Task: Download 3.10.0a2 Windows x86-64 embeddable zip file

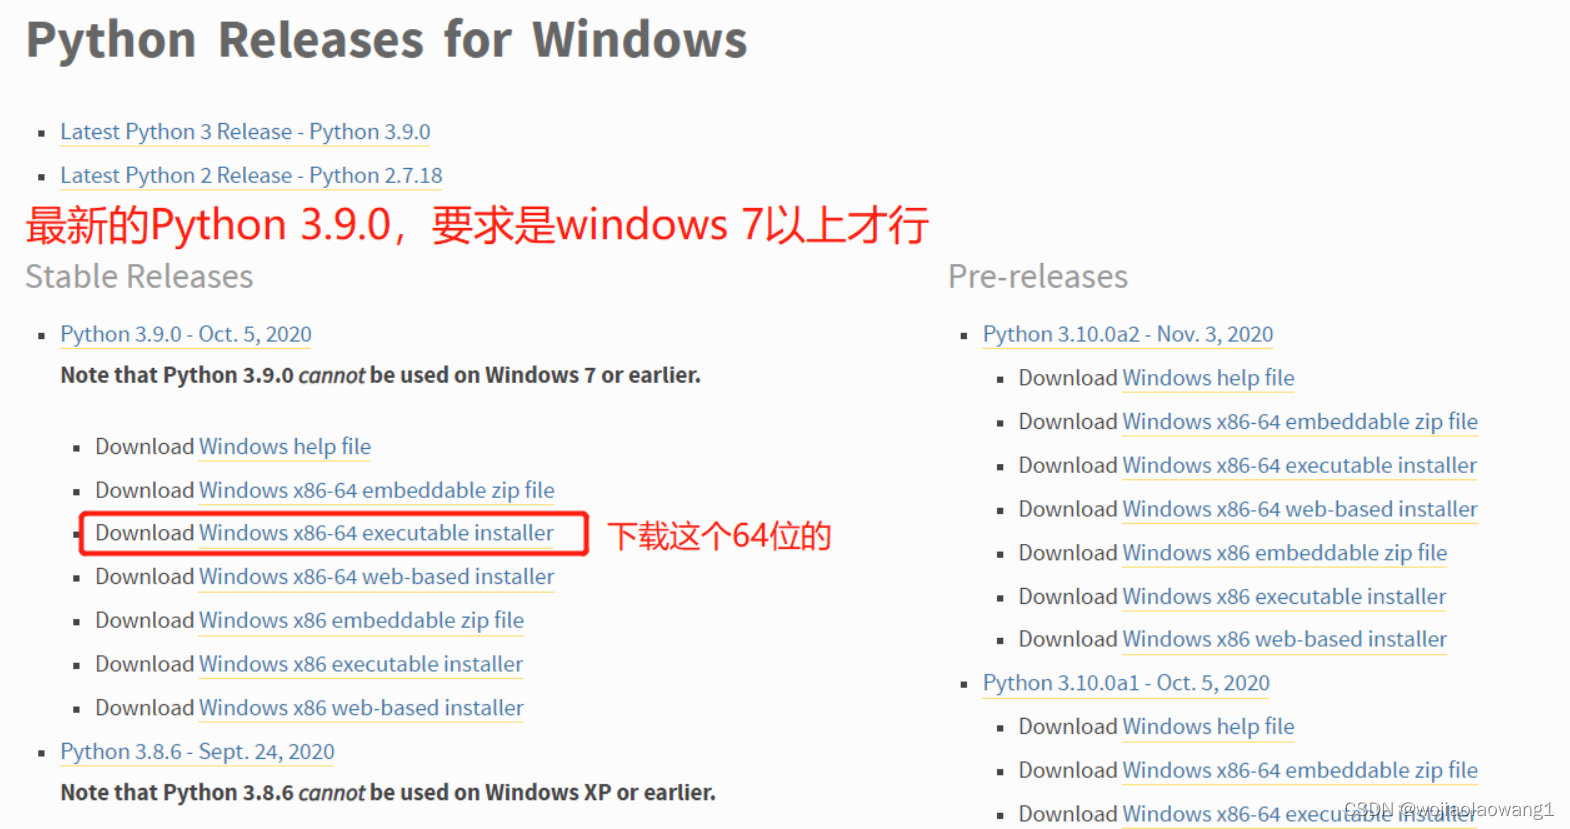Action: coord(1300,422)
